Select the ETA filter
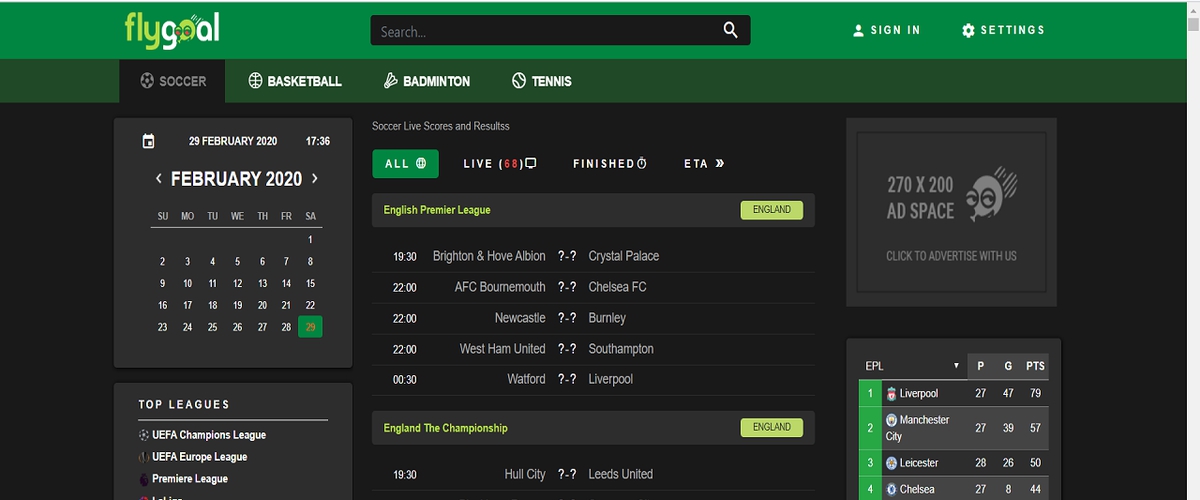Viewport: 1200px width, 500px height. click(704, 163)
